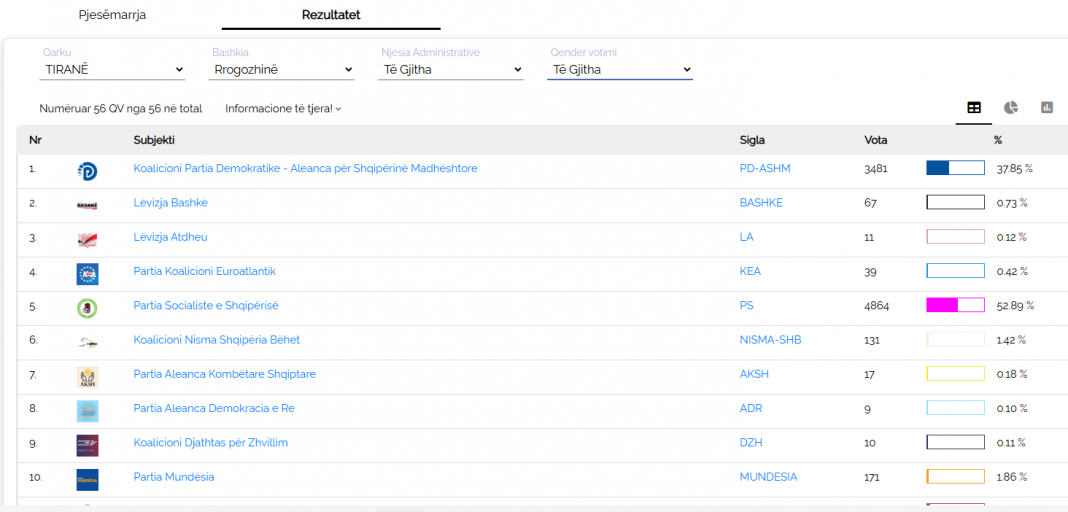The image size is (1068, 512).
Task: Click the Nisma Shqipëria Bëhet logo
Action: coord(87,343)
